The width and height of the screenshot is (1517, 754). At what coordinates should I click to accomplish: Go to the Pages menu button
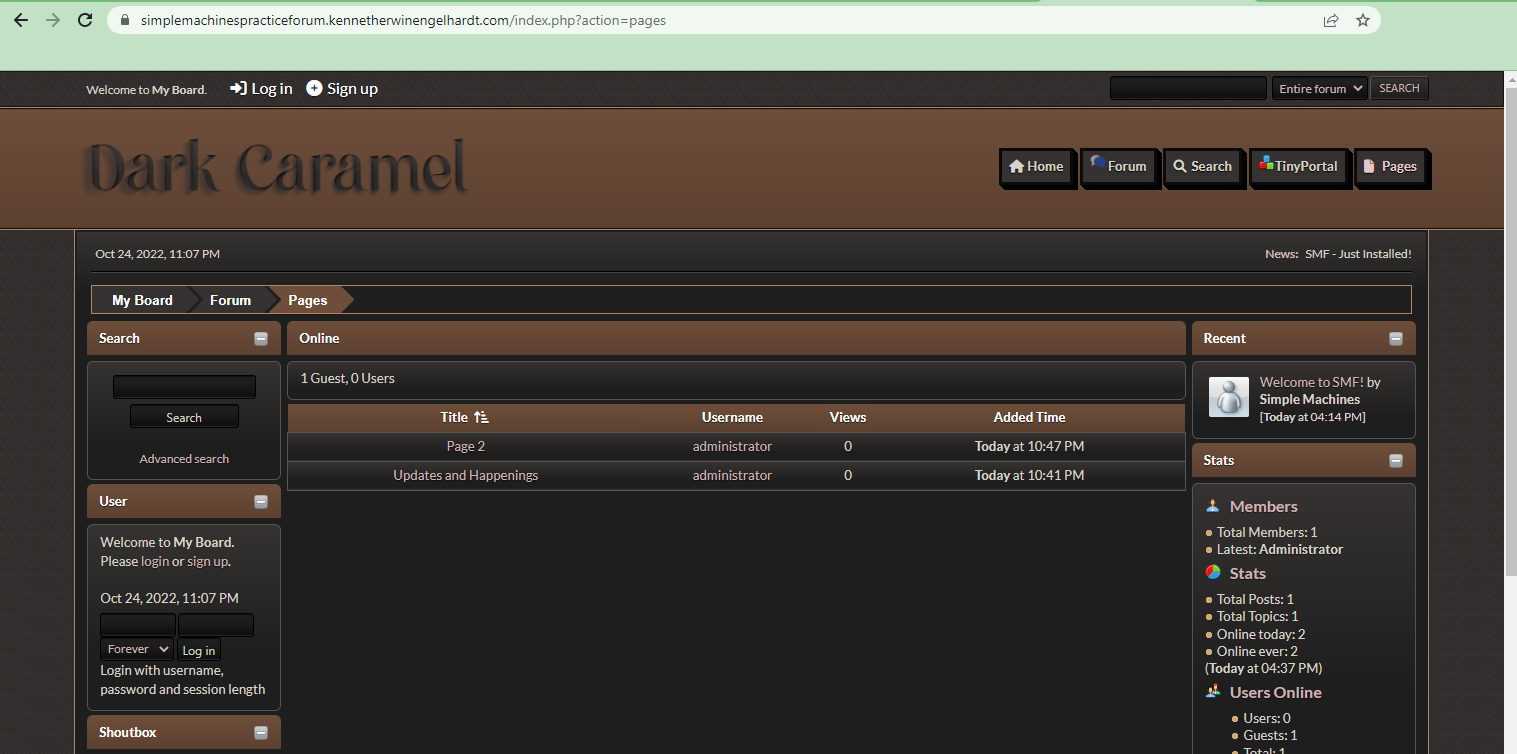click(1389, 167)
